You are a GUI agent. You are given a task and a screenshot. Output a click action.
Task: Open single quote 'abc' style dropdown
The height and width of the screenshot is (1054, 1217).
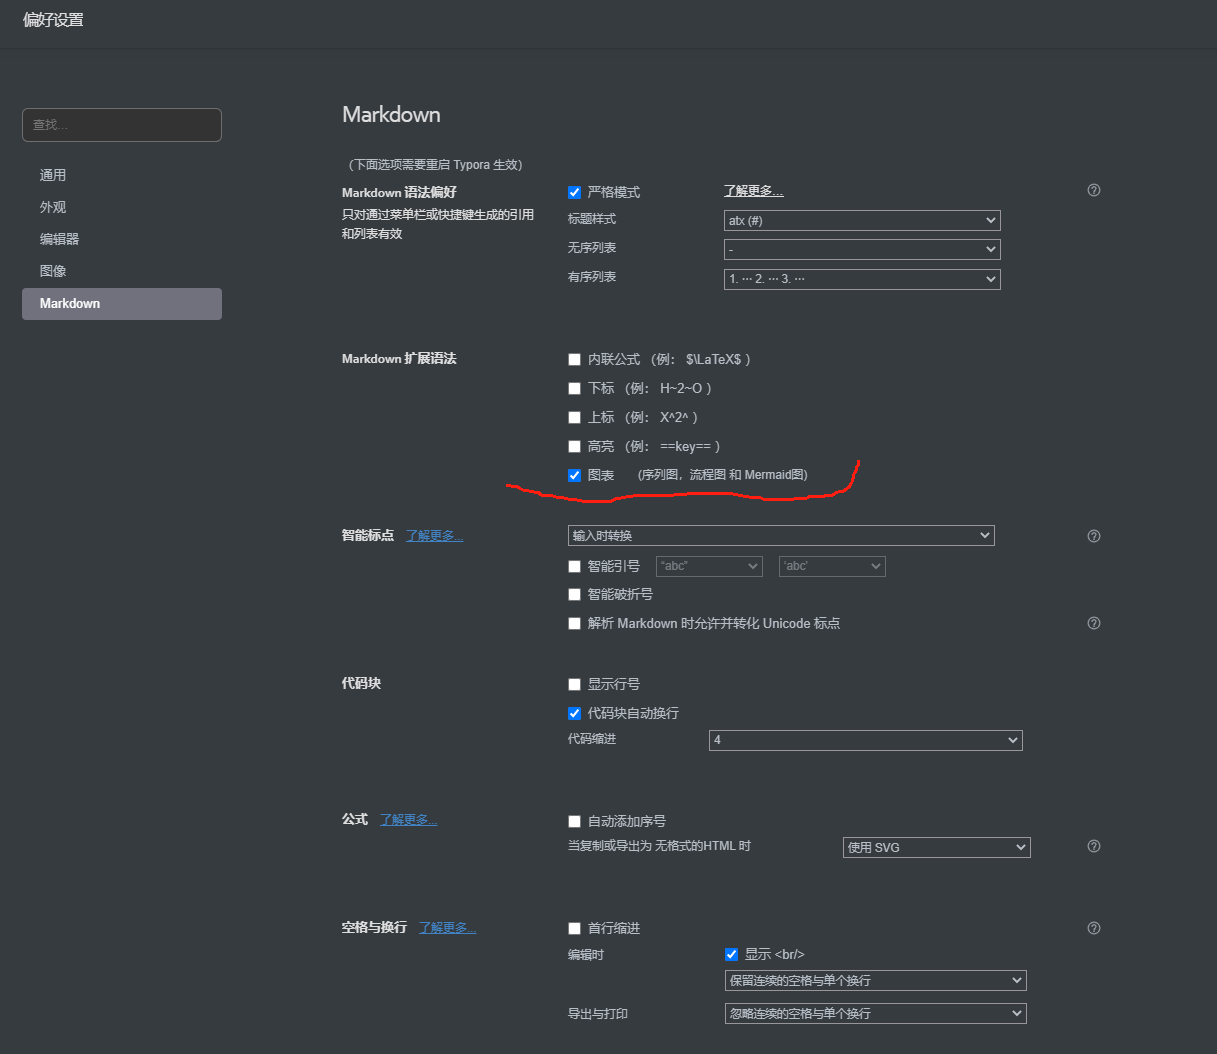pos(832,566)
